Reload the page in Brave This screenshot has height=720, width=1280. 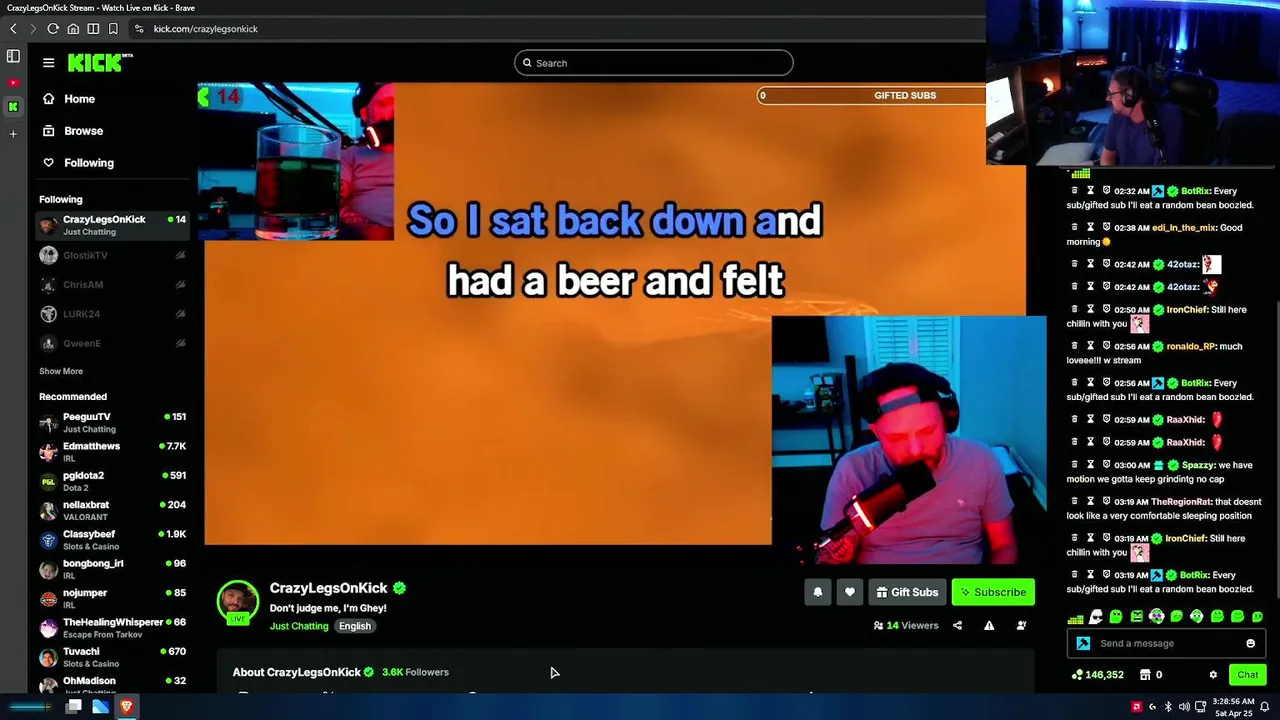pyautogui.click(x=53, y=29)
